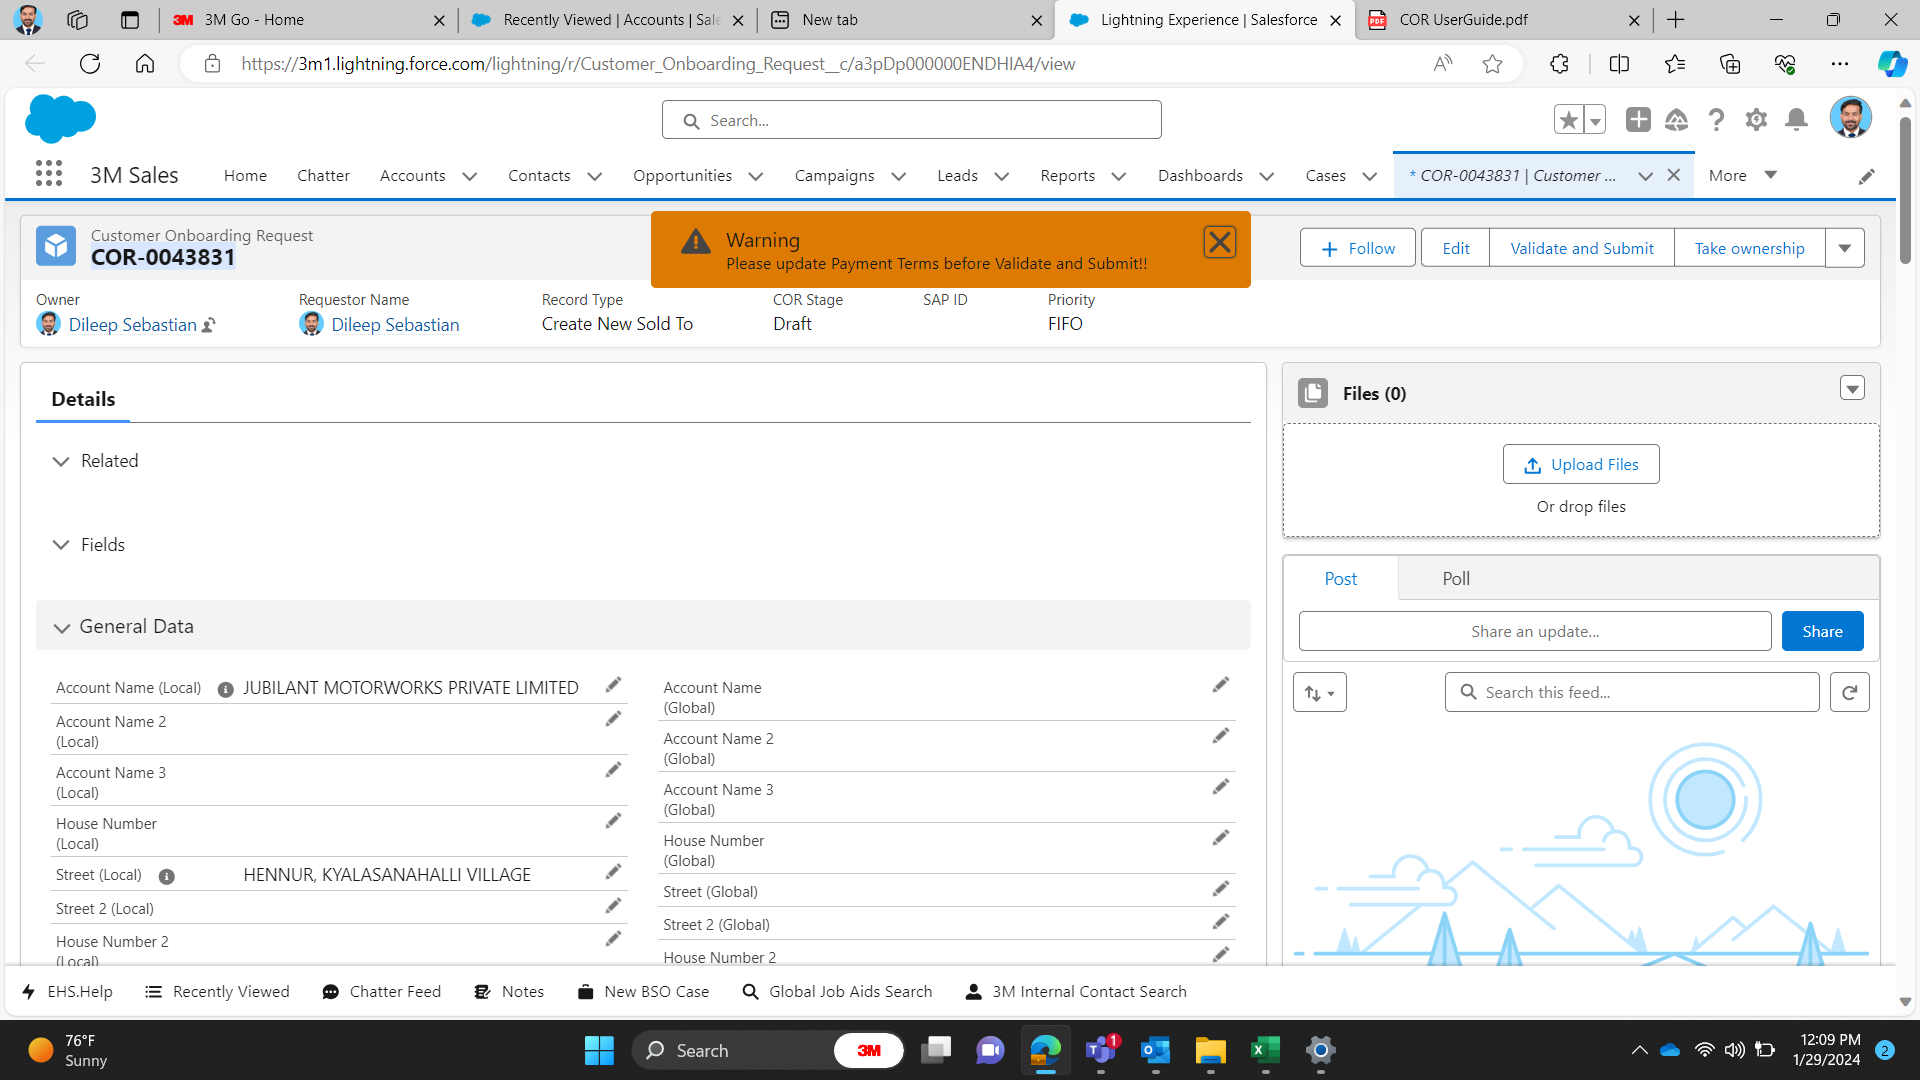The image size is (1920, 1080).
Task: Collapse the General Data section
Action: (x=62, y=627)
